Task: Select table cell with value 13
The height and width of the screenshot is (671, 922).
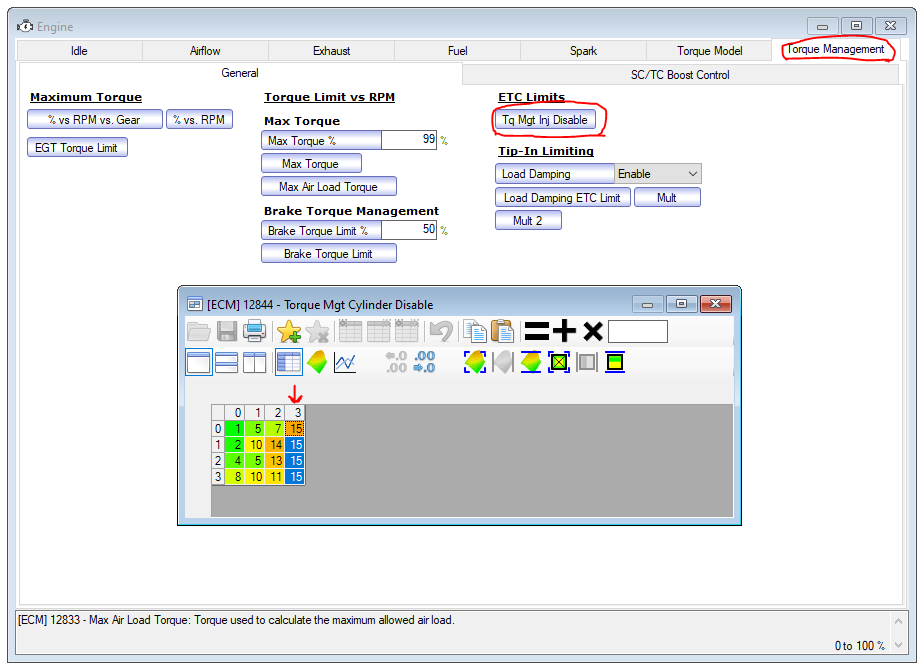Action: click(x=275, y=460)
